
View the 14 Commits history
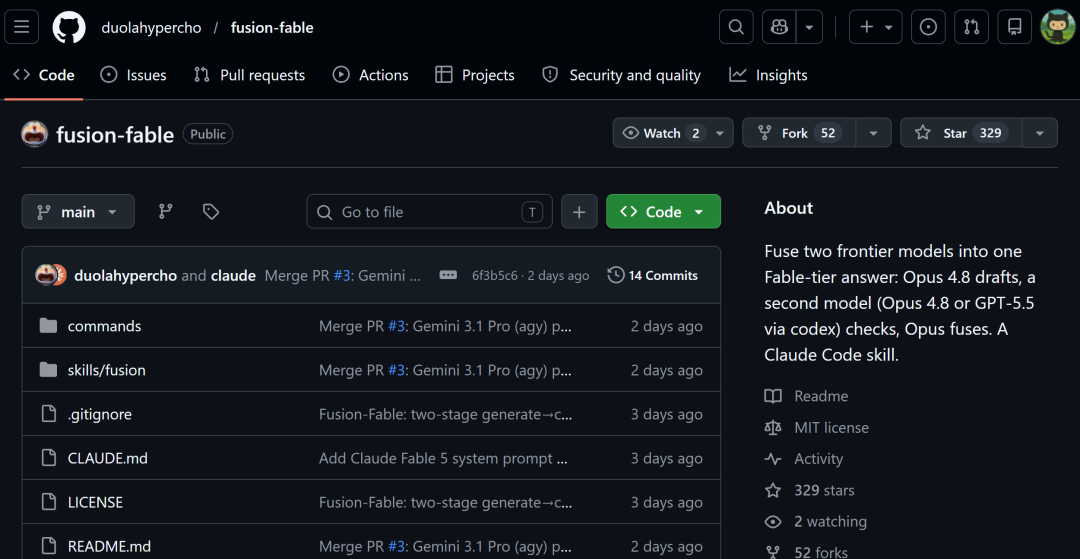[652, 276]
